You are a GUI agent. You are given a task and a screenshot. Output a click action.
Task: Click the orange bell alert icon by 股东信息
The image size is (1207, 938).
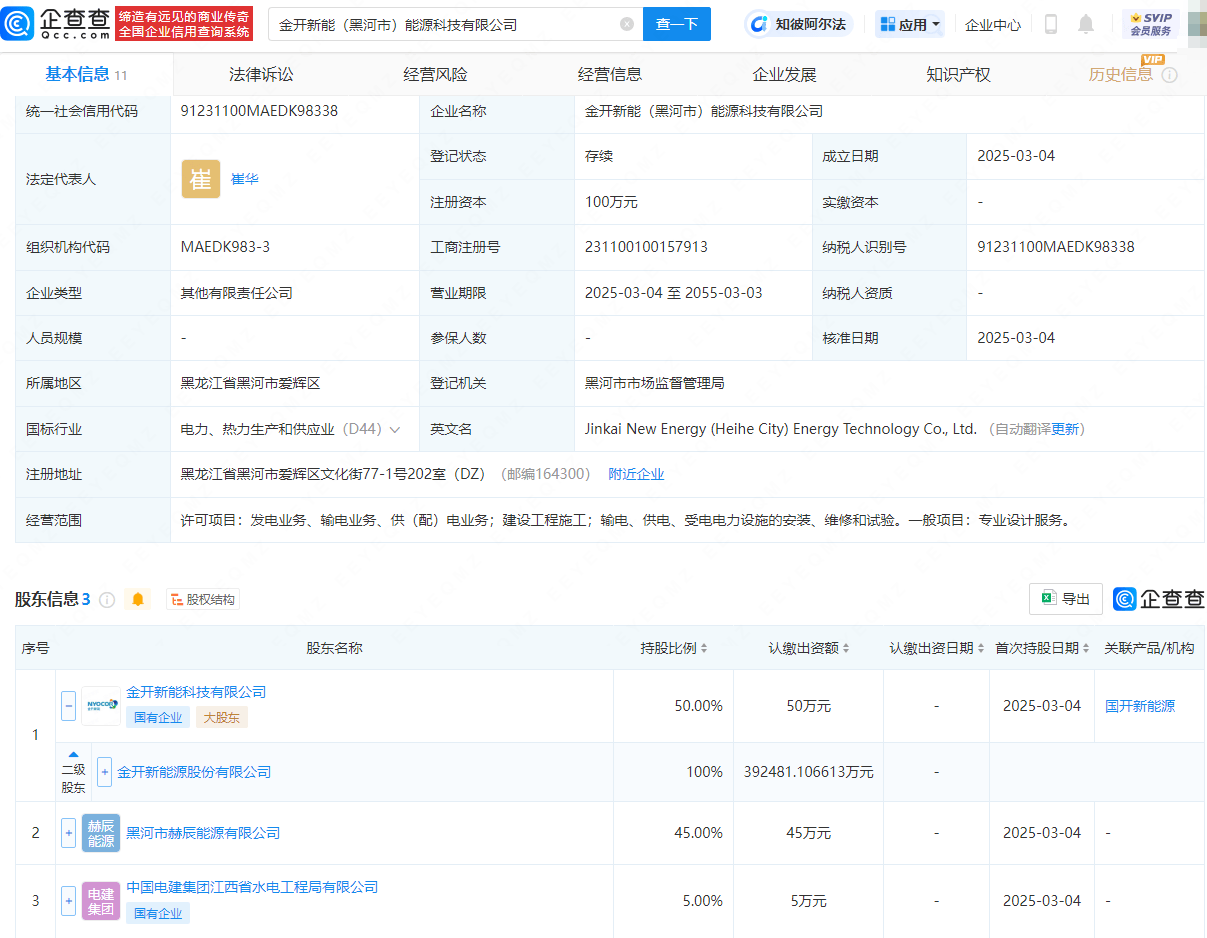[x=138, y=599]
